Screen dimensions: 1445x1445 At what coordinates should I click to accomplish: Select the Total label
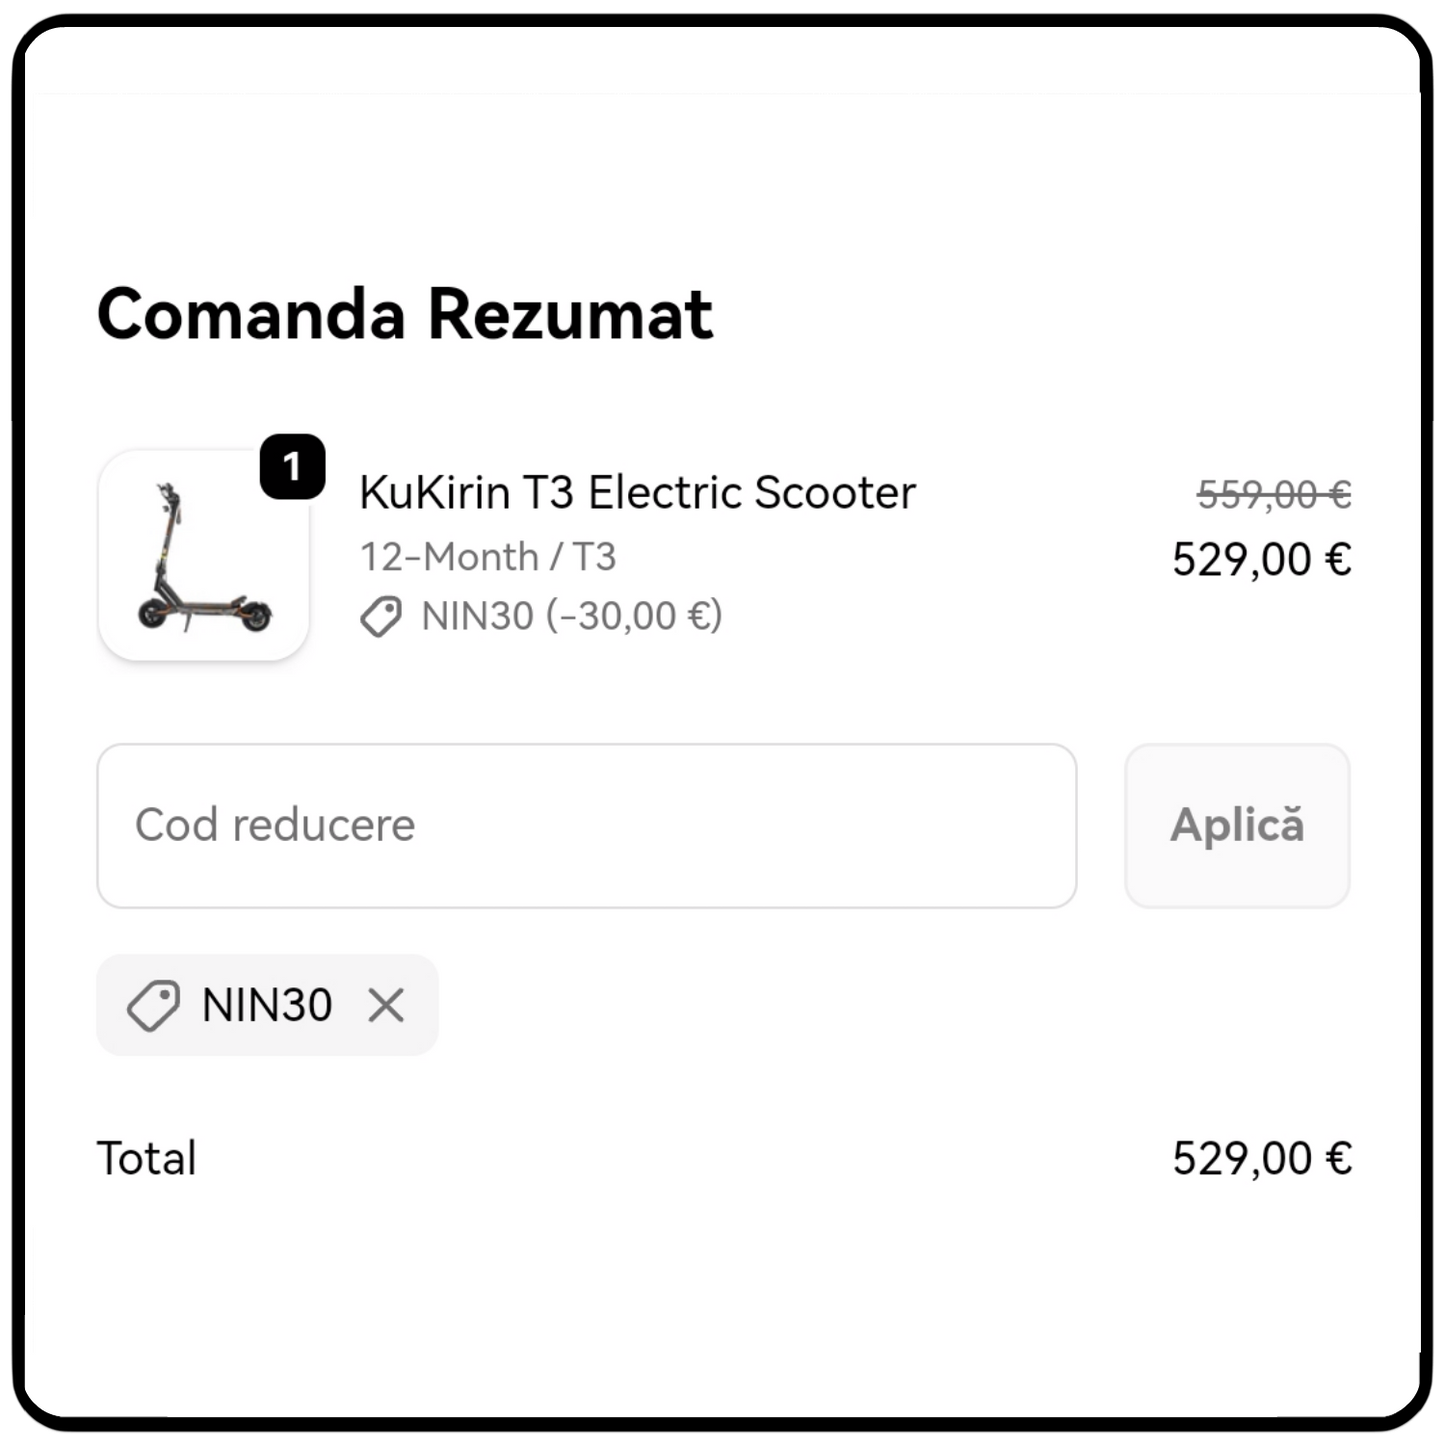145,1157
